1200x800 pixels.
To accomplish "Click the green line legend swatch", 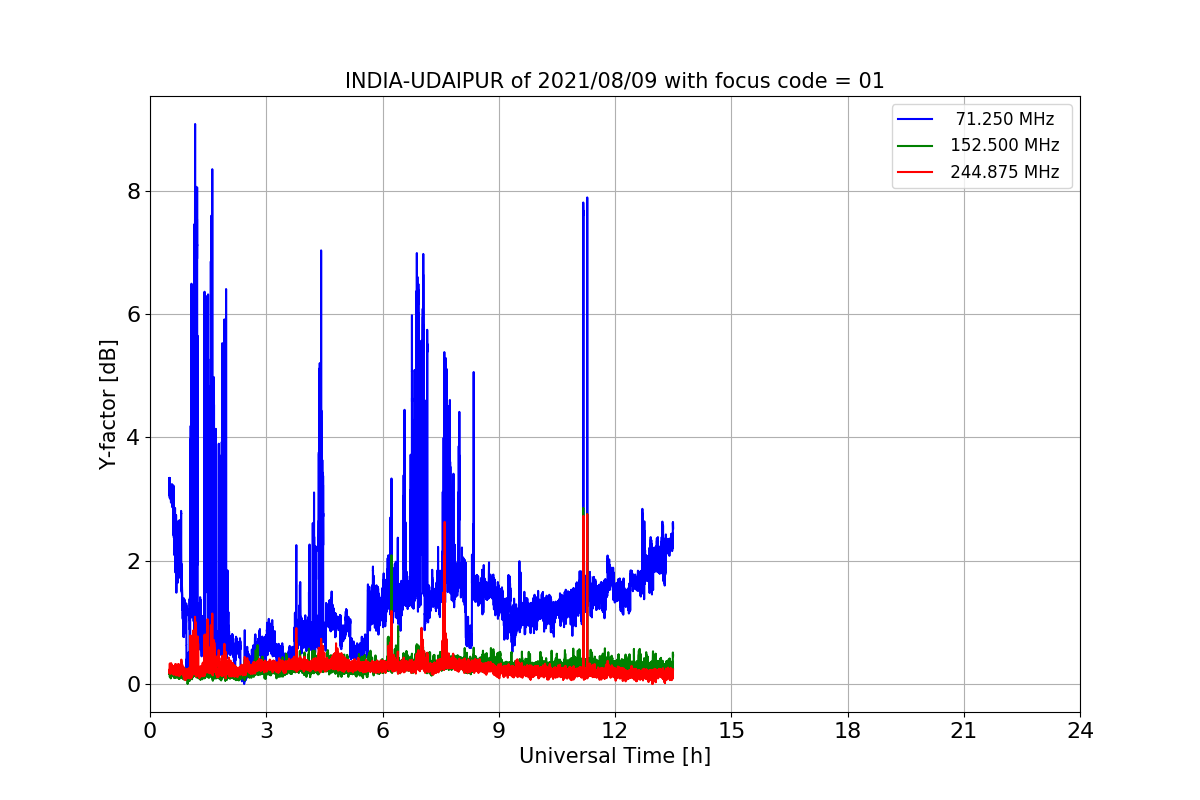I will 916,145.
